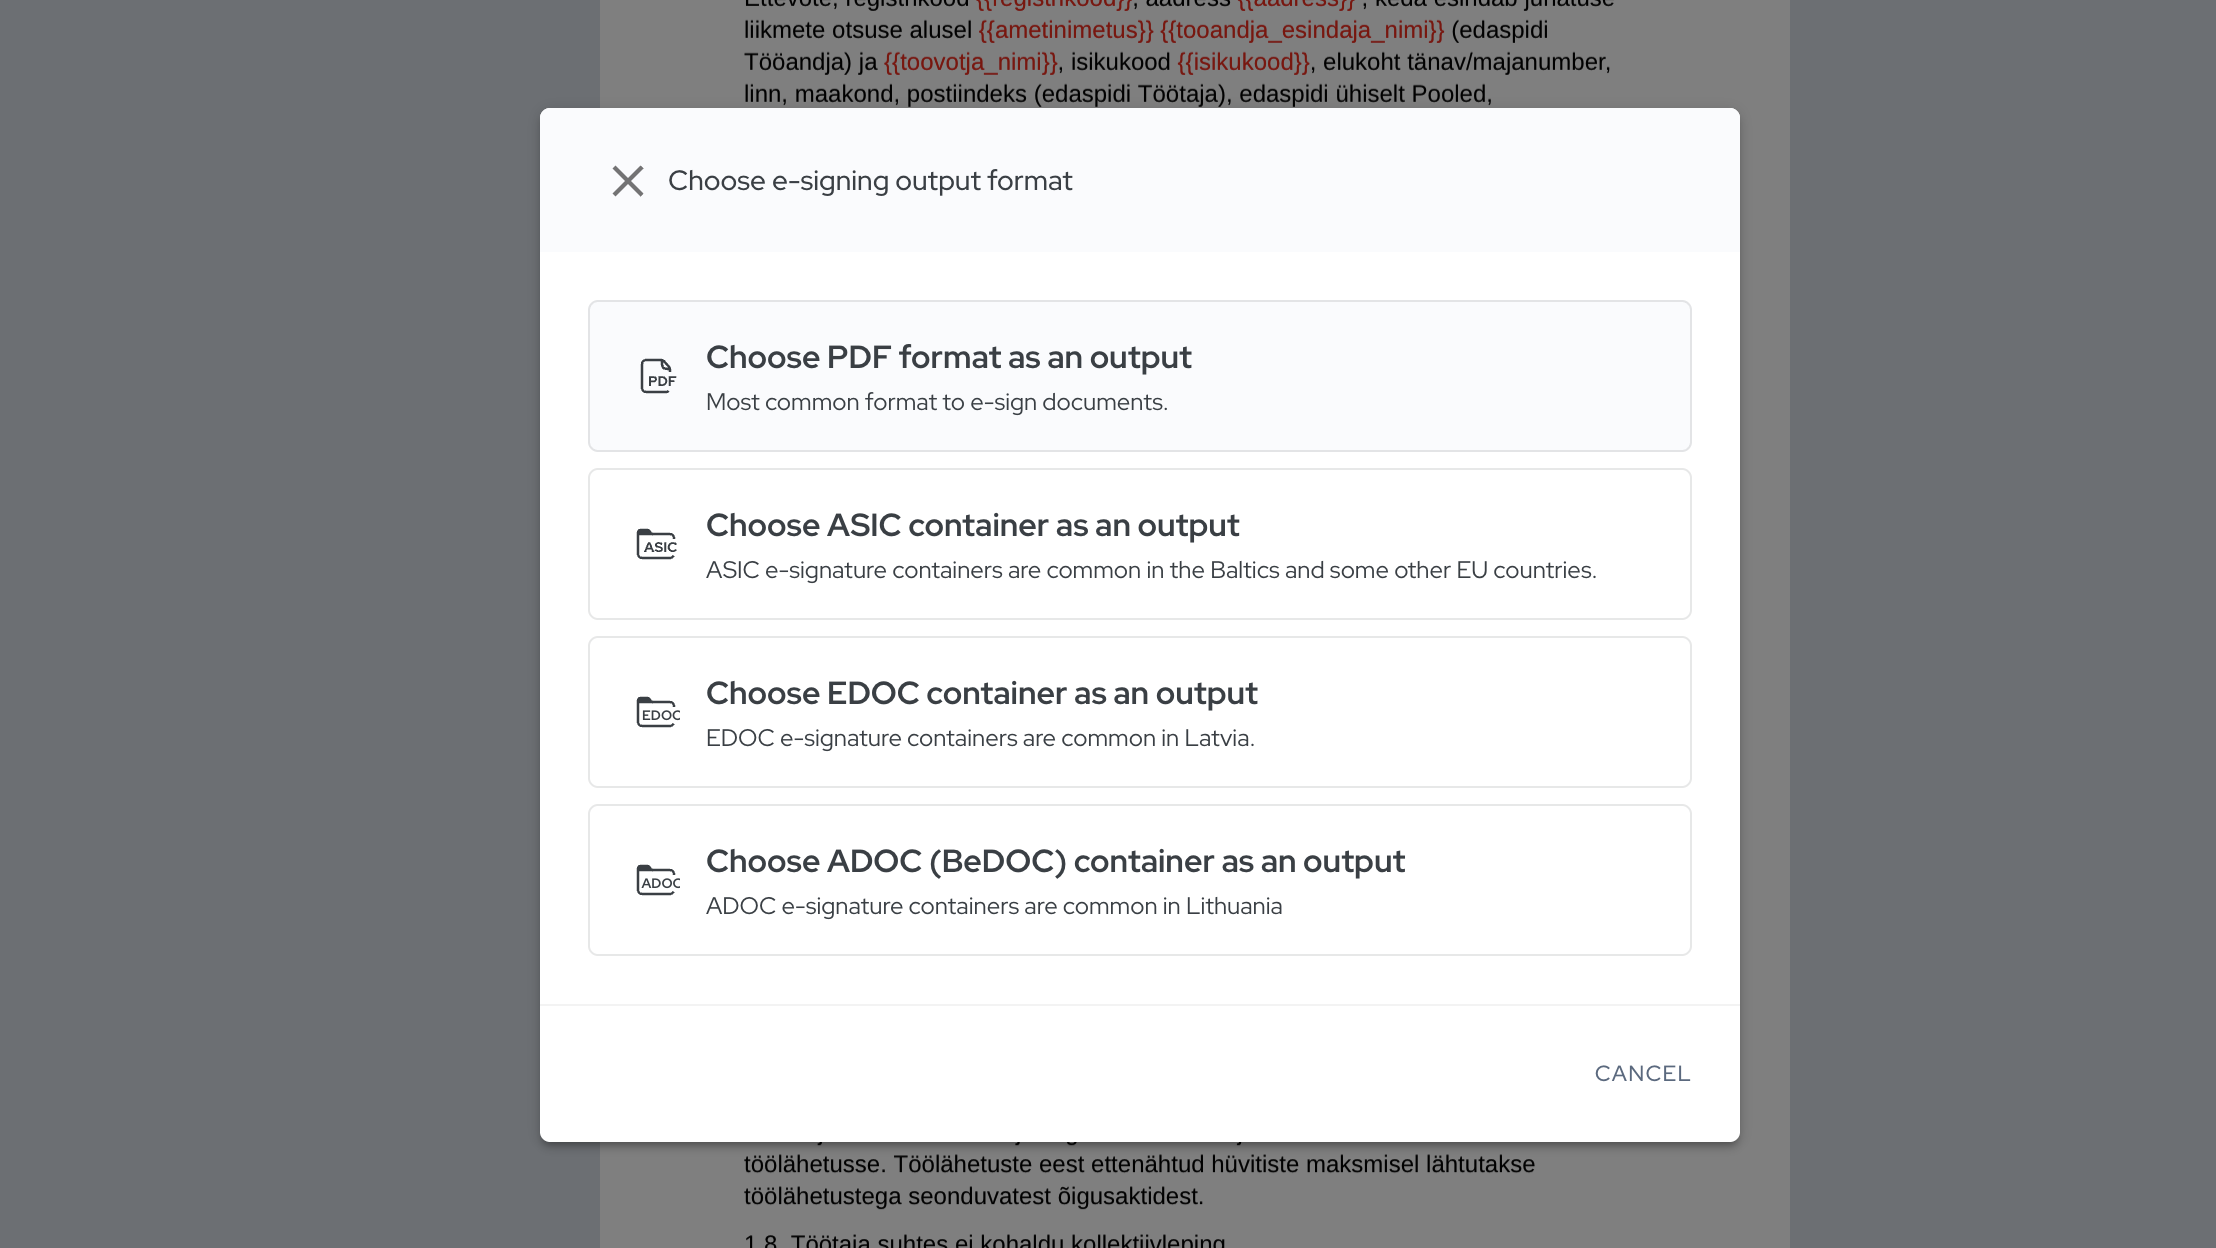Select the Baltics e-signature container option
This screenshot has width=2216, height=1248.
point(1139,544)
